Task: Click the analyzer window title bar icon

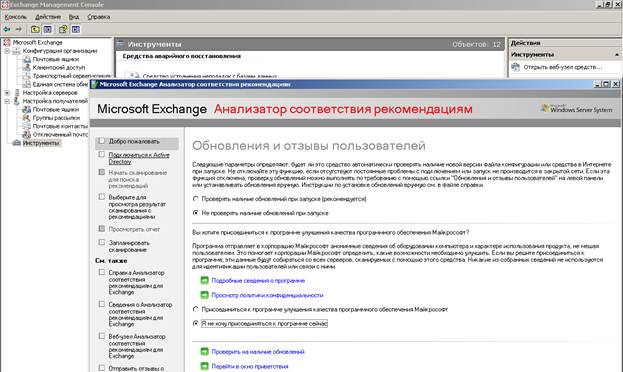Action: pyautogui.click(x=94, y=84)
